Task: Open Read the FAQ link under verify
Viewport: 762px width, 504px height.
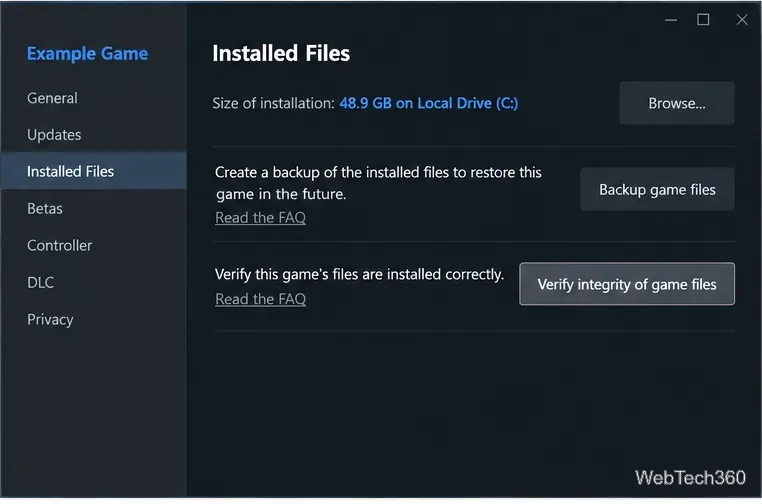Action: tap(260, 298)
